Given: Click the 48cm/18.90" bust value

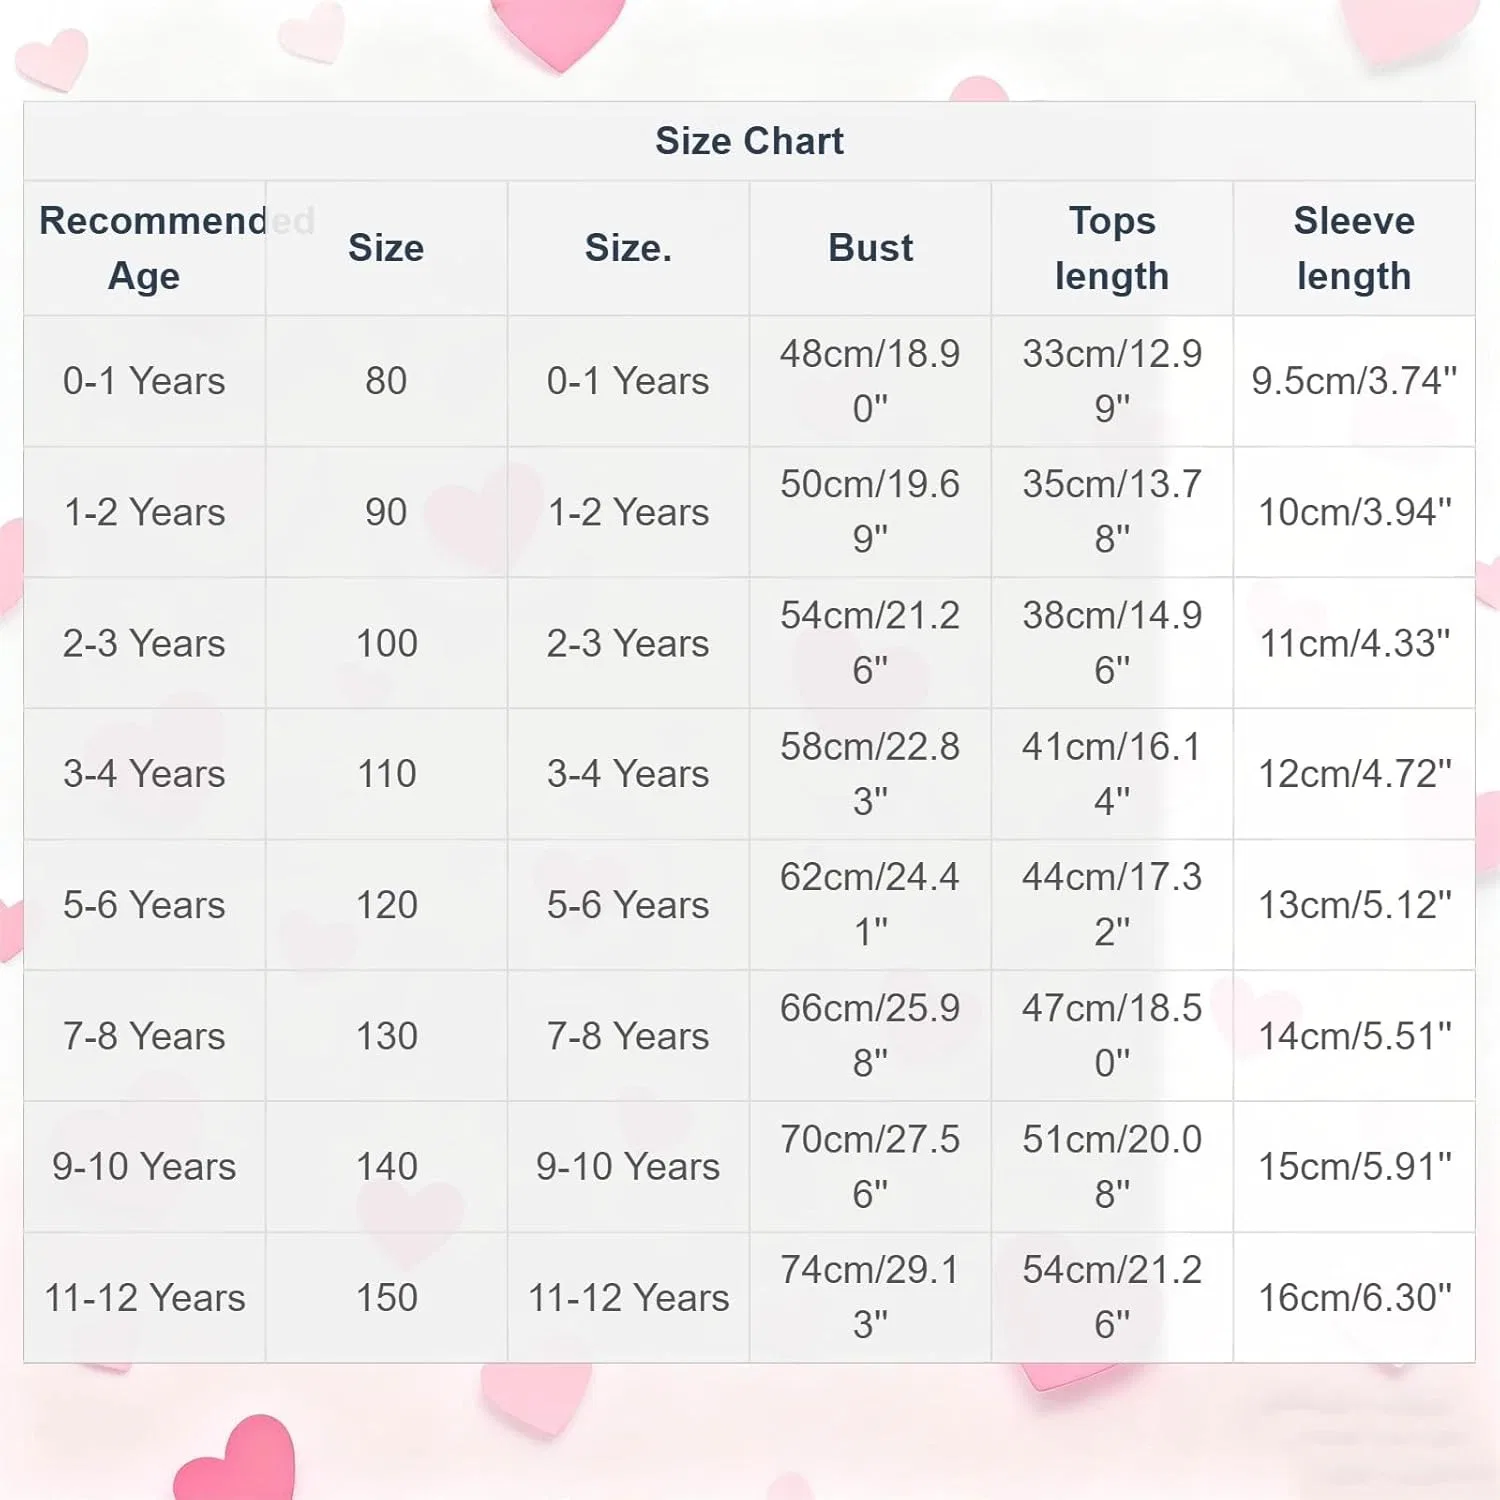Looking at the screenshot, I should click(x=870, y=381).
